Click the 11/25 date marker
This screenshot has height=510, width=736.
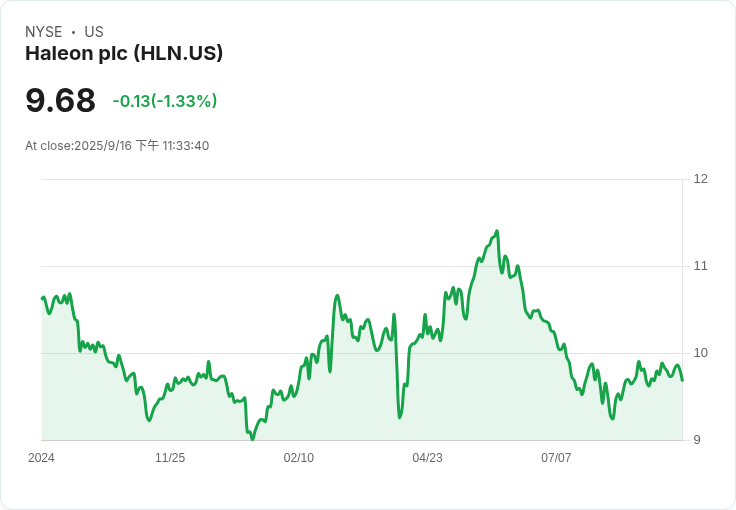pyautogui.click(x=170, y=457)
